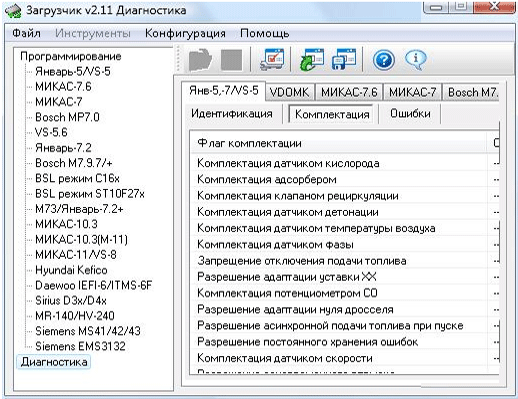The width and height of the screenshot is (518, 399).
Task: Click the gray stop square toolbar icon
Action: 231,60
